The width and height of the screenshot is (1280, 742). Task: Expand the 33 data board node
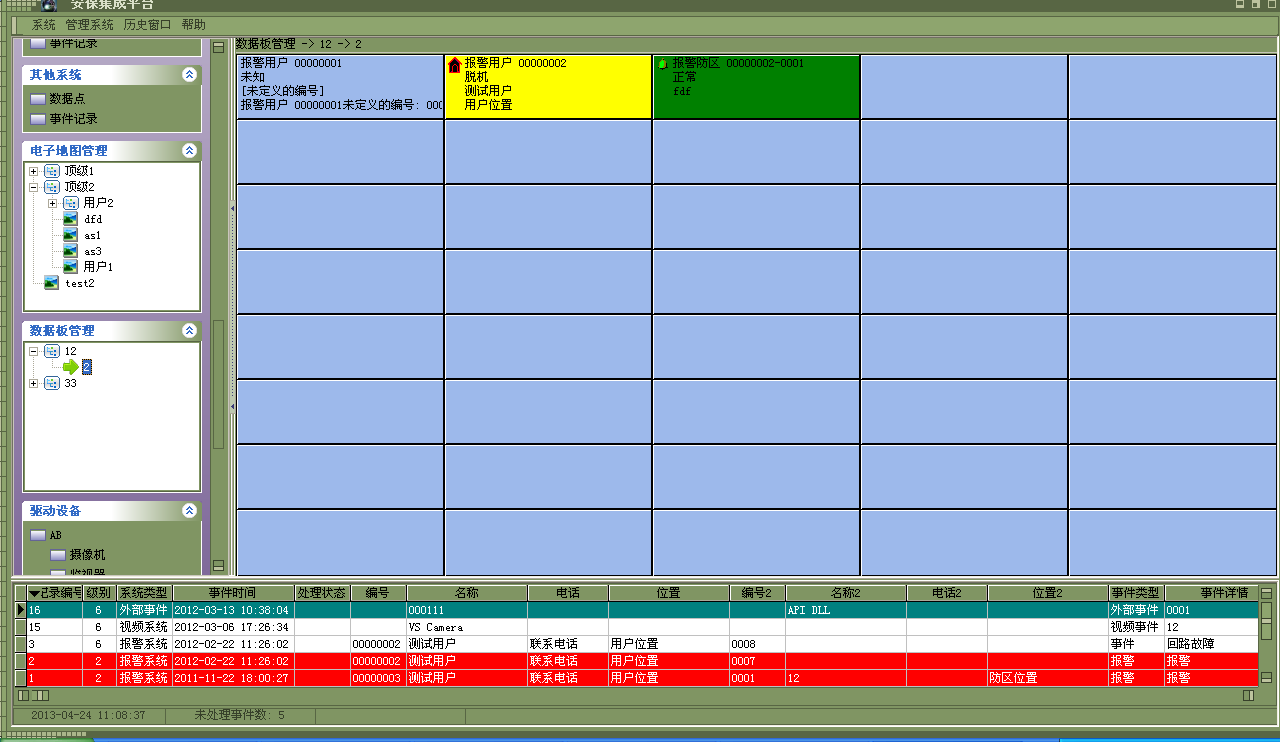pyautogui.click(x=34, y=383)
